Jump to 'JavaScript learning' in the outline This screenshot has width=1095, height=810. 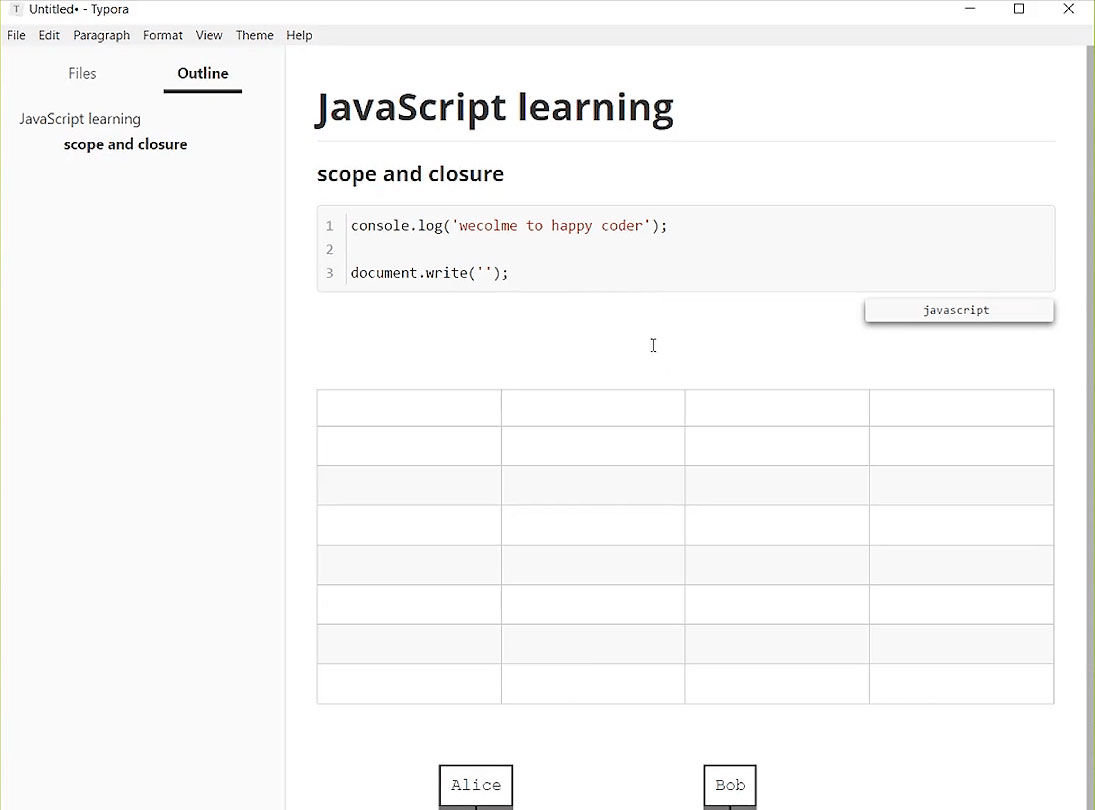[80, 119]
